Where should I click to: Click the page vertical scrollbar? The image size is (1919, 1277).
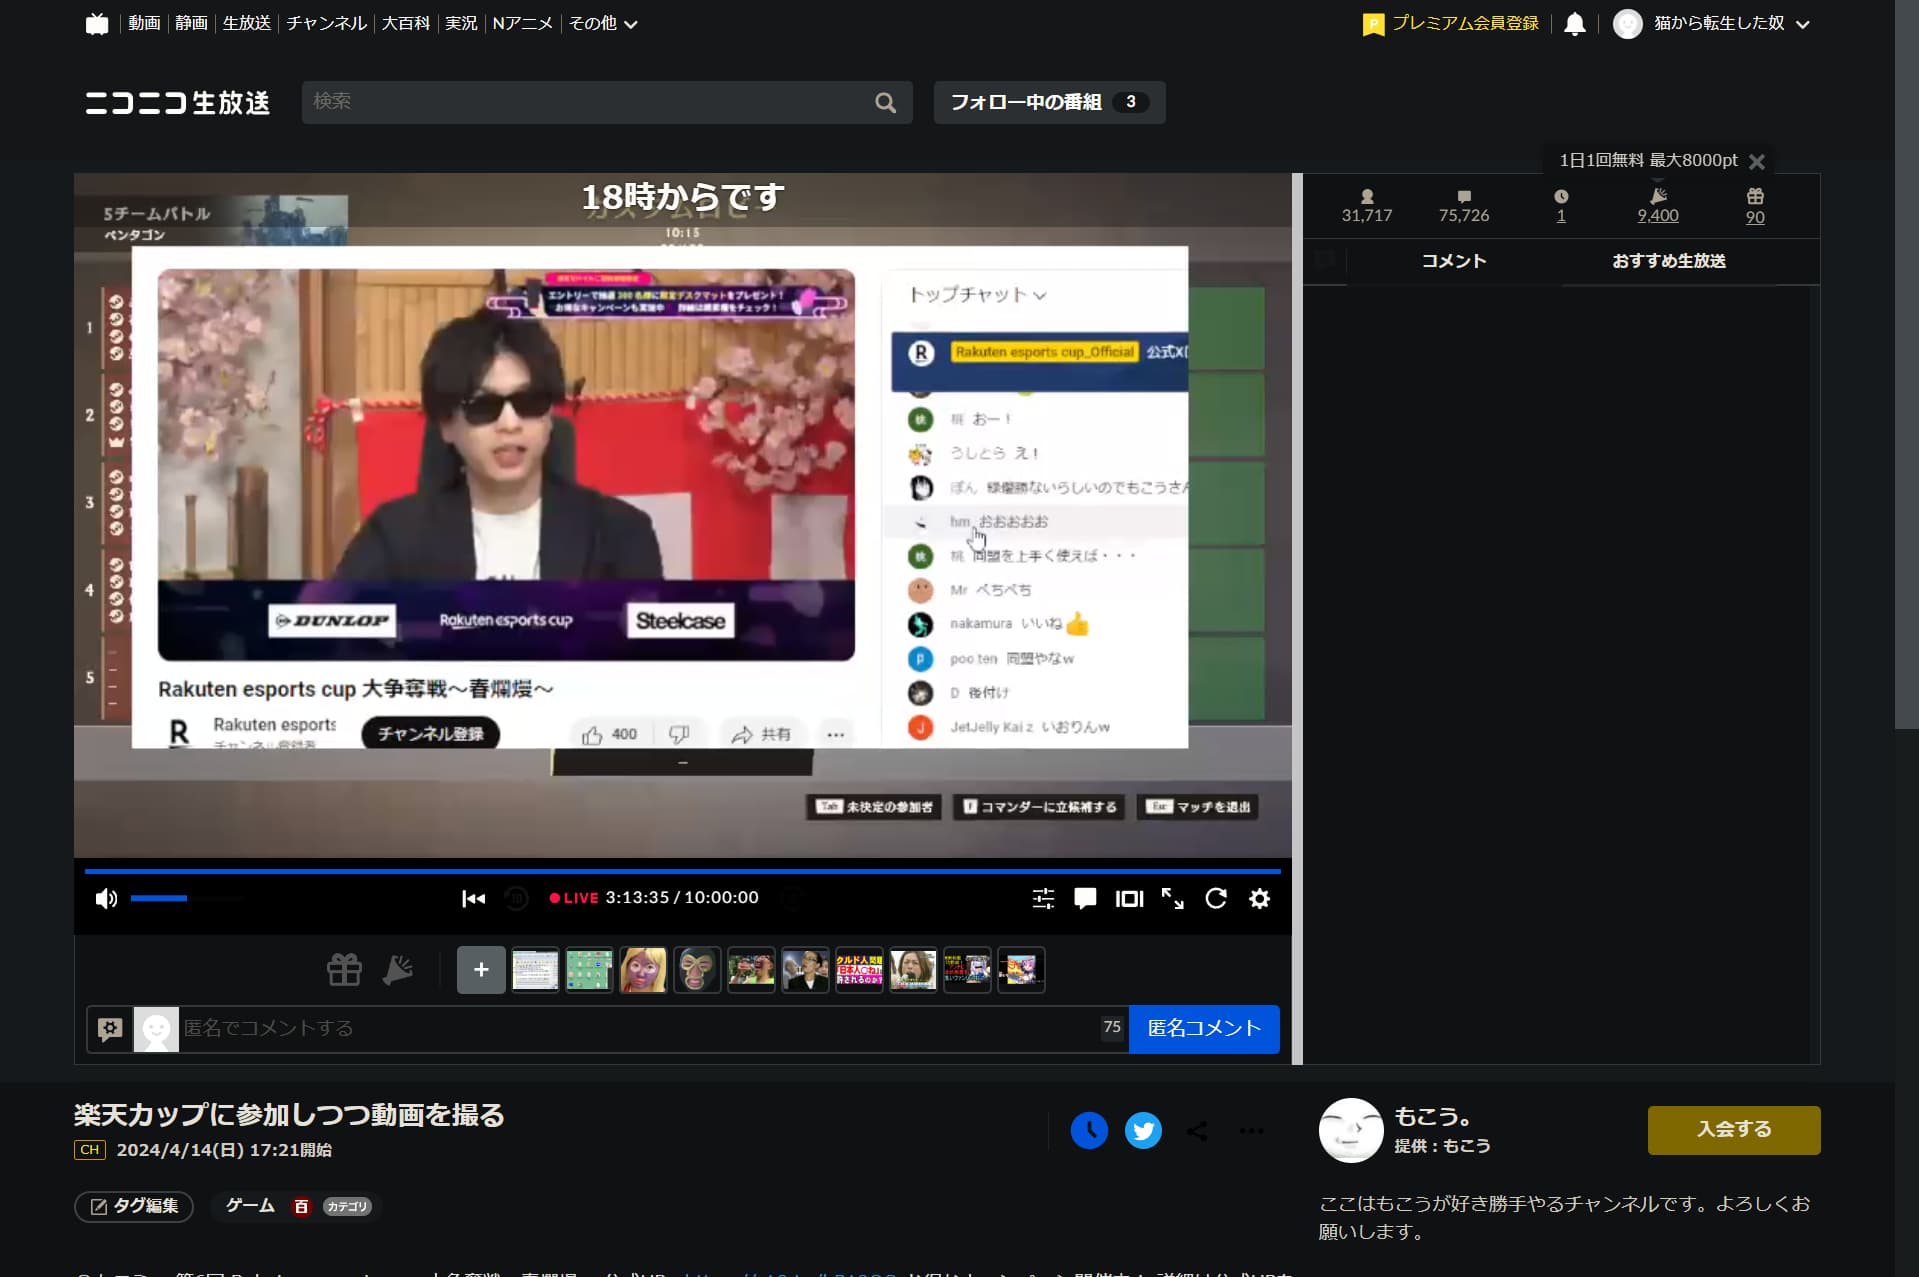point(1907,364)
